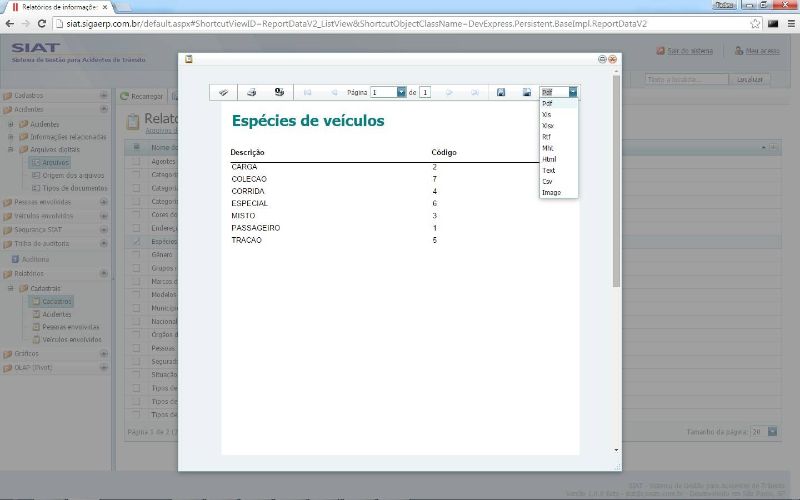Choose Image export format

point(559,193)
